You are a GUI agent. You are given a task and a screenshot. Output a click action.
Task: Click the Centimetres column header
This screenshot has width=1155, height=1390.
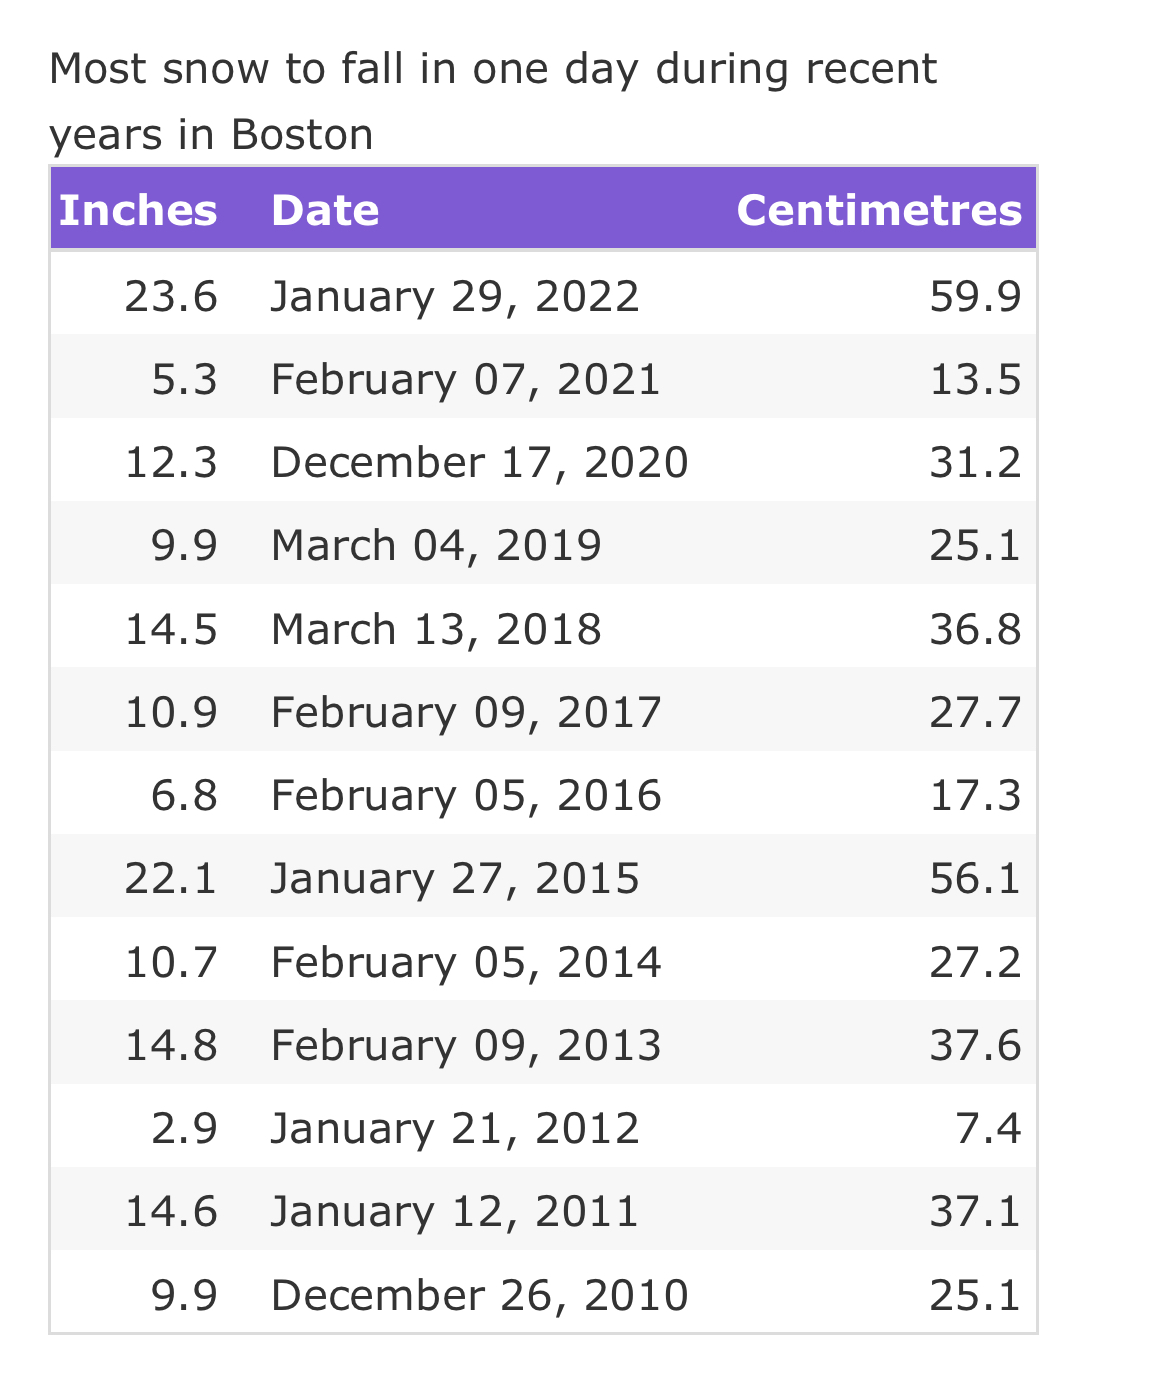[x=879, y=210]
